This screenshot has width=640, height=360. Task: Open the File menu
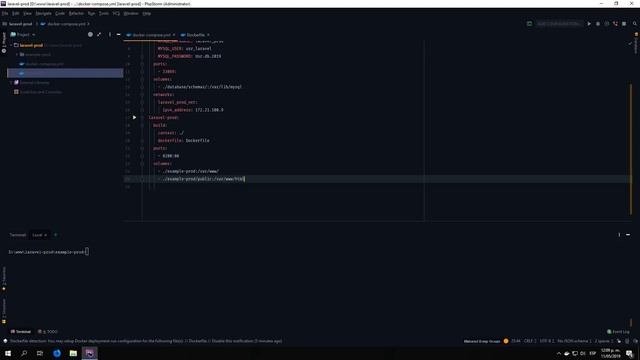5,13
